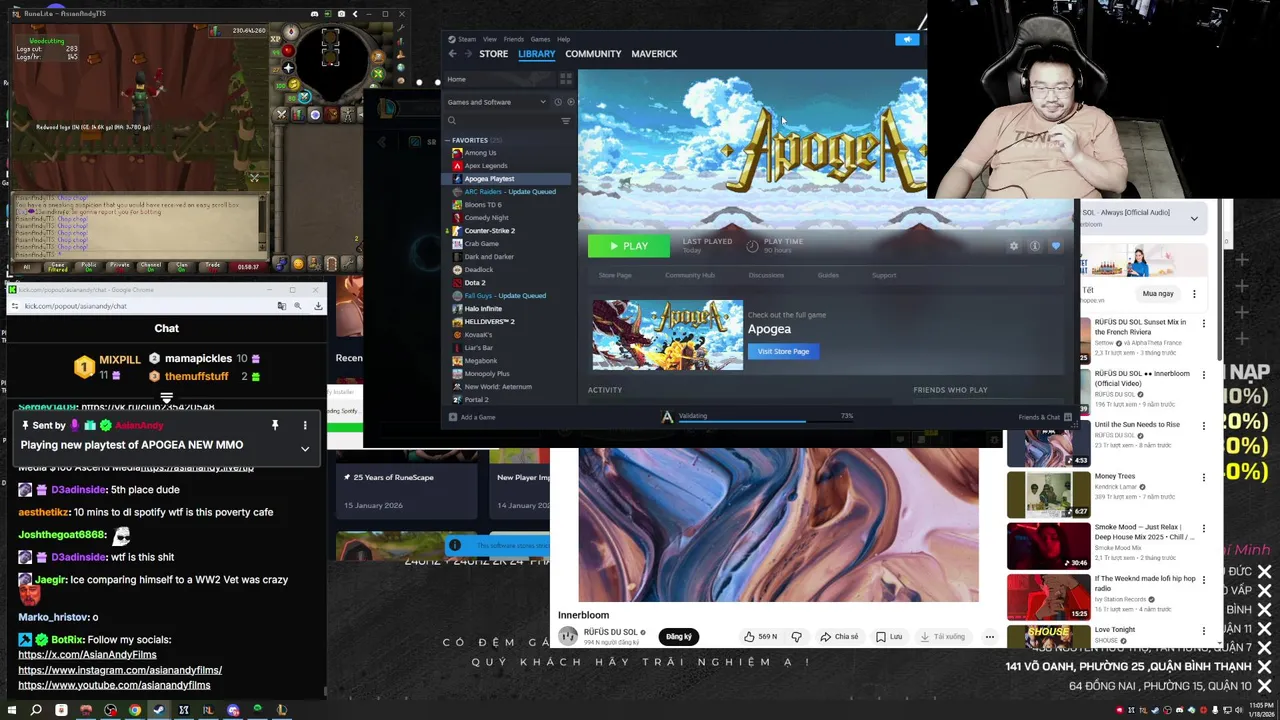This screenshot has height=720, width=1280.
Task: Switch Steam library to grid view icon
Action: pos(566,79)
